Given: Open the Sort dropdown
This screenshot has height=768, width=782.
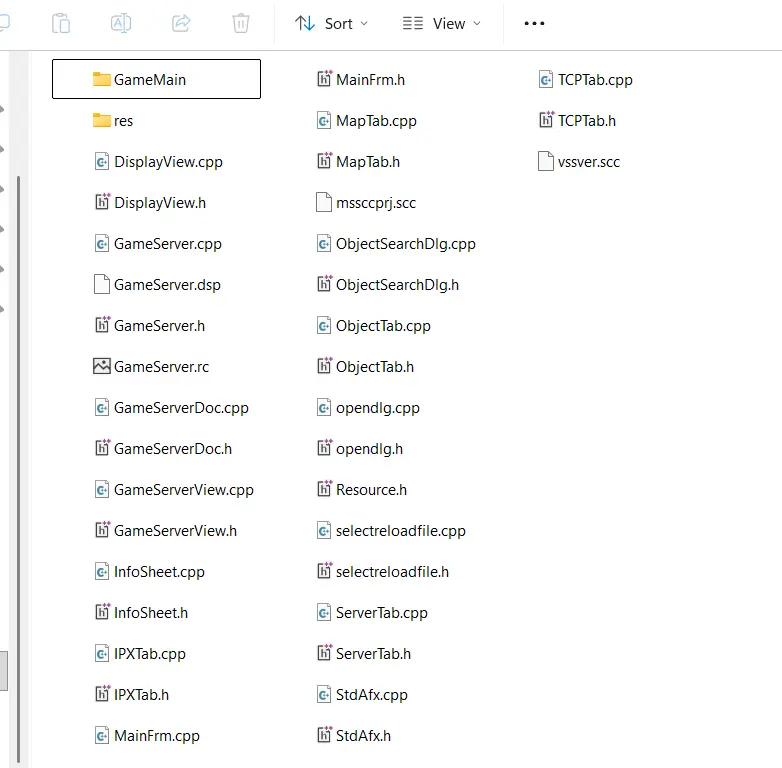Looking at the screenshot, I should (x=331, y=23).
